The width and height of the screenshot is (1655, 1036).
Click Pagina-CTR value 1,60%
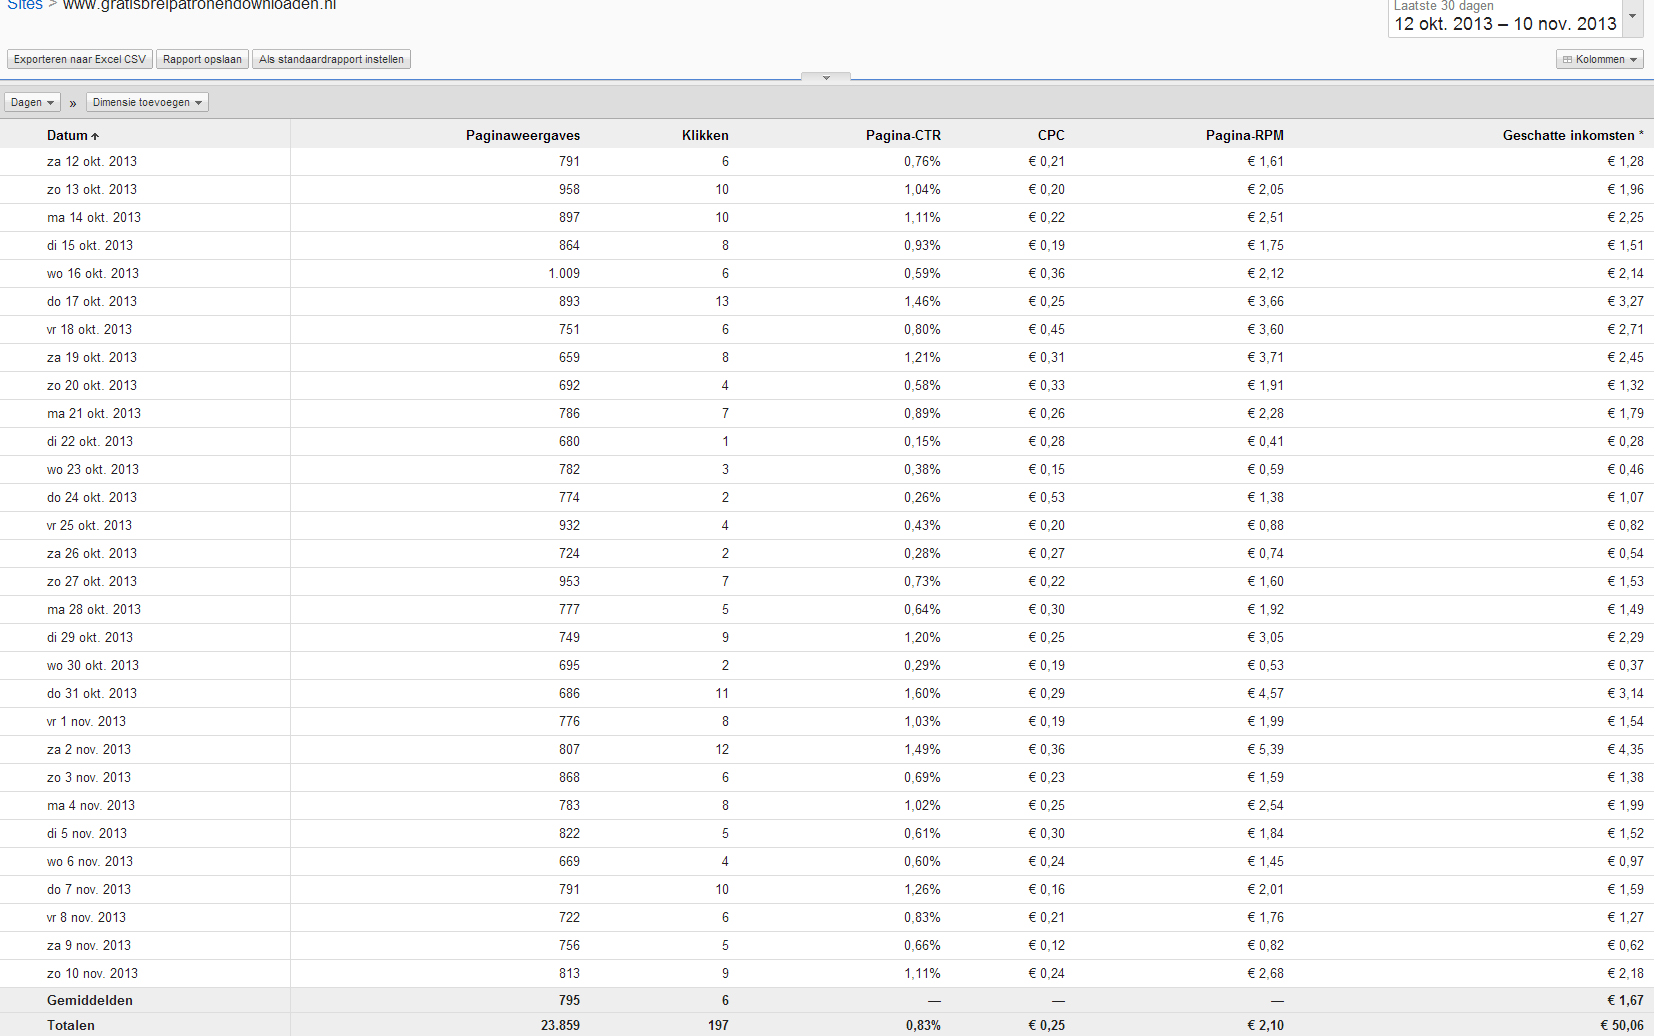[x=922, y=693]
